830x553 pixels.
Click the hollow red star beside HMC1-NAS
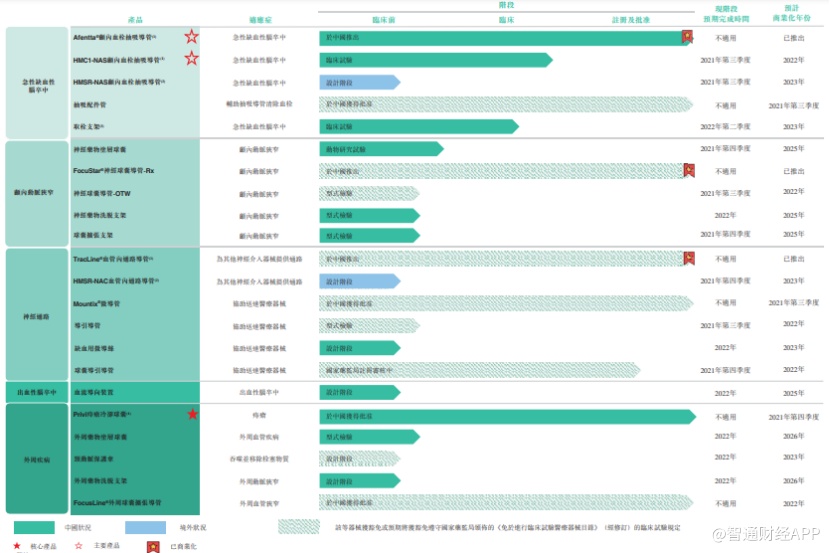click(191, 58)
